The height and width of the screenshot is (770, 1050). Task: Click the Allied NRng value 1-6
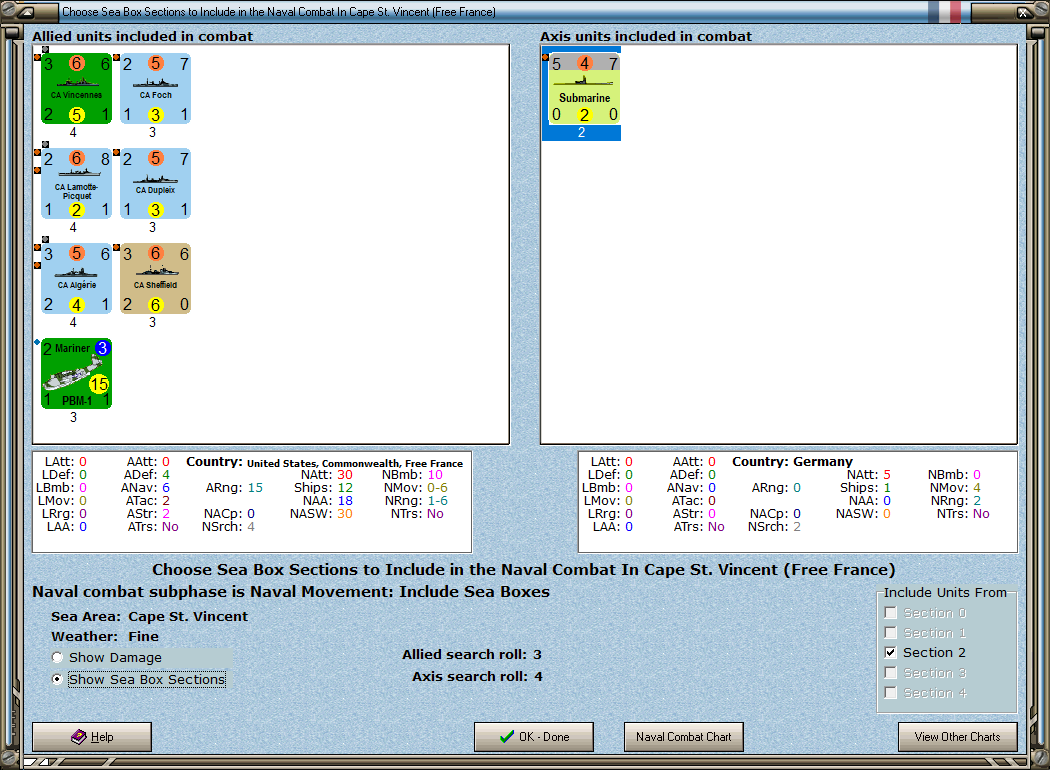[x=437, y=501]
